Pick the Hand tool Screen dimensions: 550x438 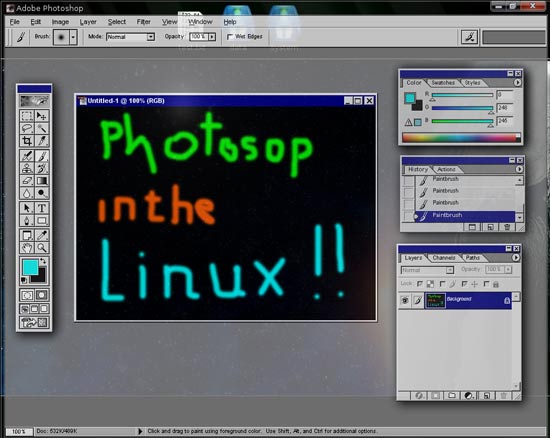pyautogui.click(x=27, y=248)
